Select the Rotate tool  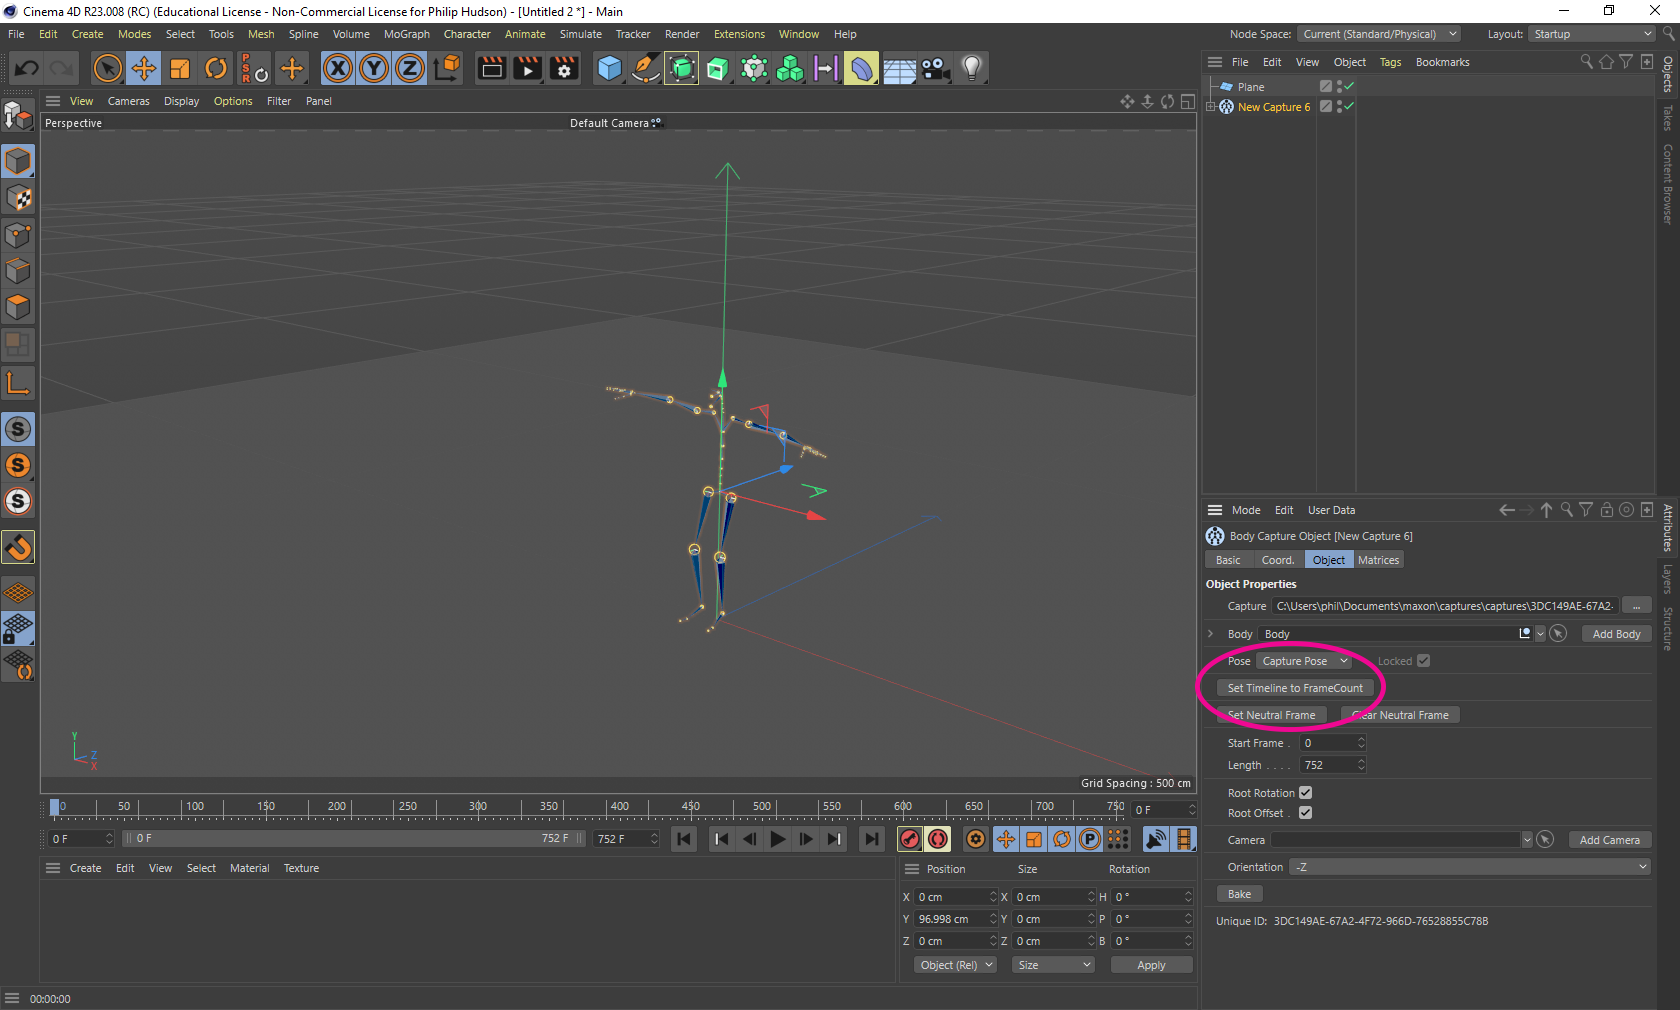pyautogui.click(x=216, y=68)
